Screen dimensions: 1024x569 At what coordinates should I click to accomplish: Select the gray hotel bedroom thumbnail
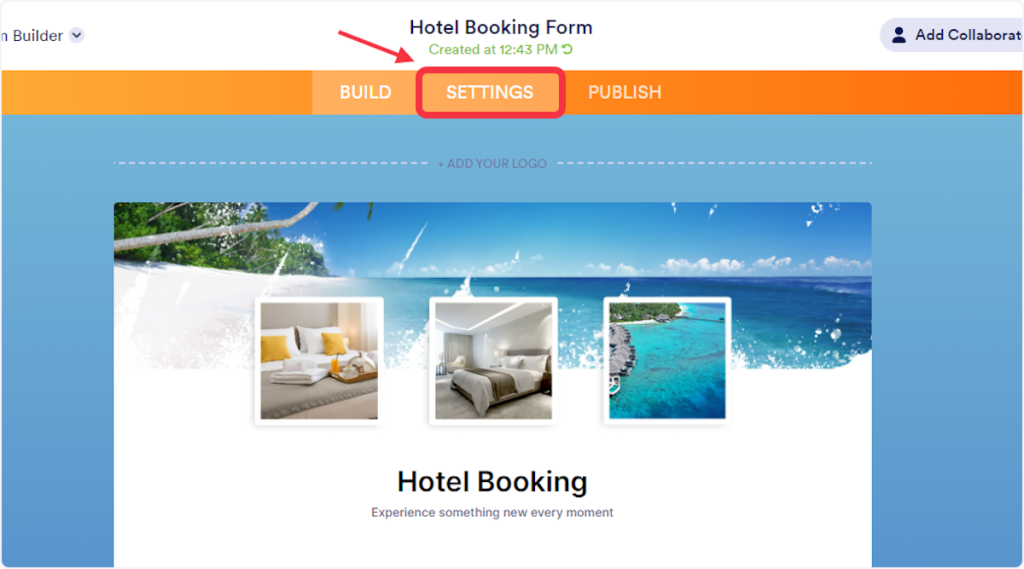[493, 361]
